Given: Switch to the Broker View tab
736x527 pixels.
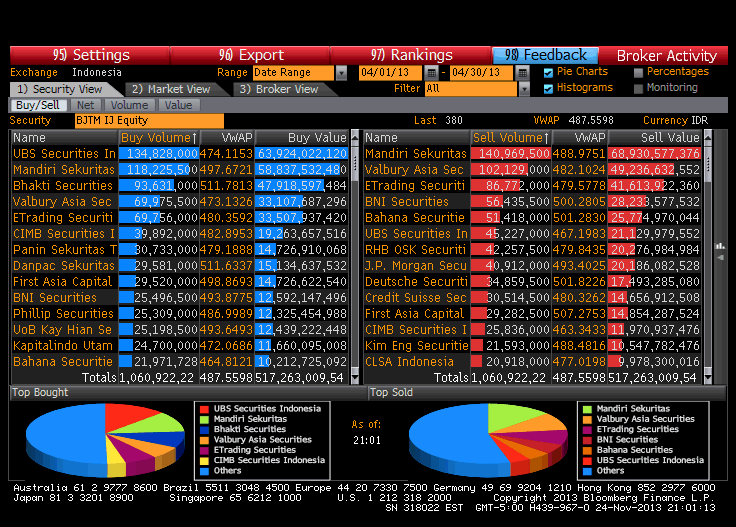Looking at the screenshot, I should coord(278,89).
